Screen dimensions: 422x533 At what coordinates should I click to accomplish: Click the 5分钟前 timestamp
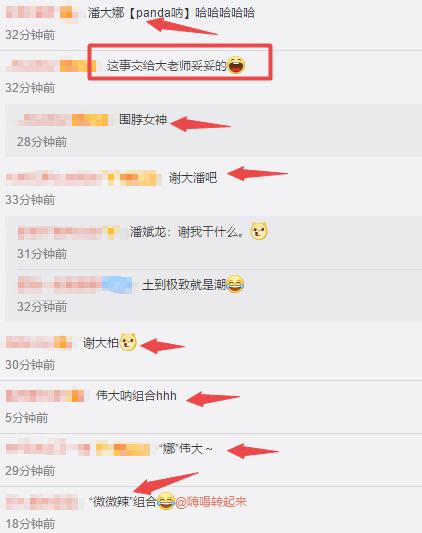27,418
